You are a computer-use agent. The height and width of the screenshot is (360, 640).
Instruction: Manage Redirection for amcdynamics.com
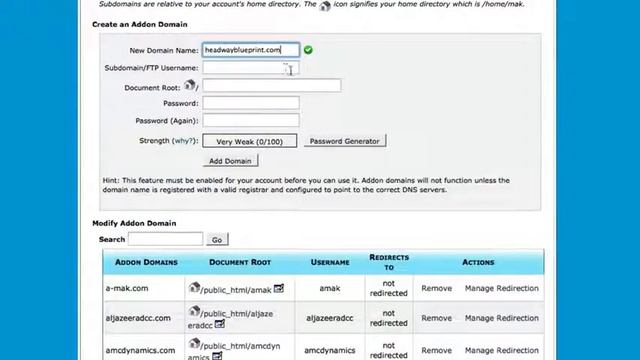click(x=502, y=350)
